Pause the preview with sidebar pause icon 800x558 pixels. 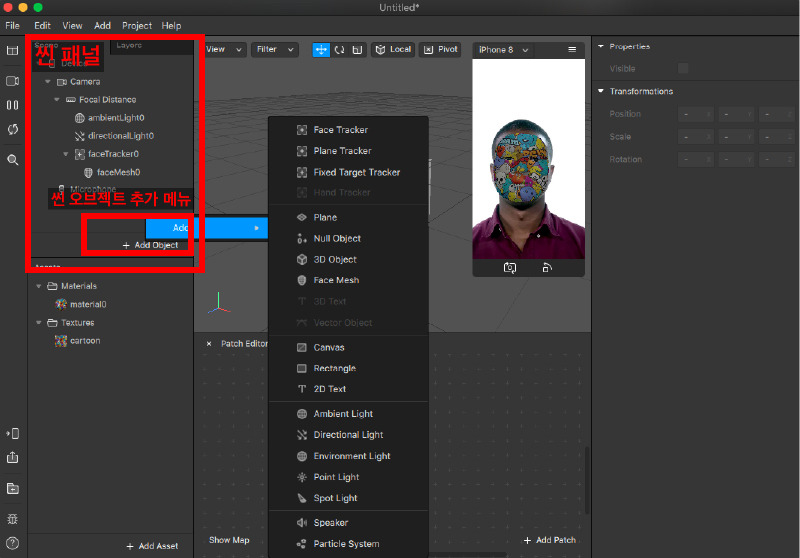coord(13,105)
